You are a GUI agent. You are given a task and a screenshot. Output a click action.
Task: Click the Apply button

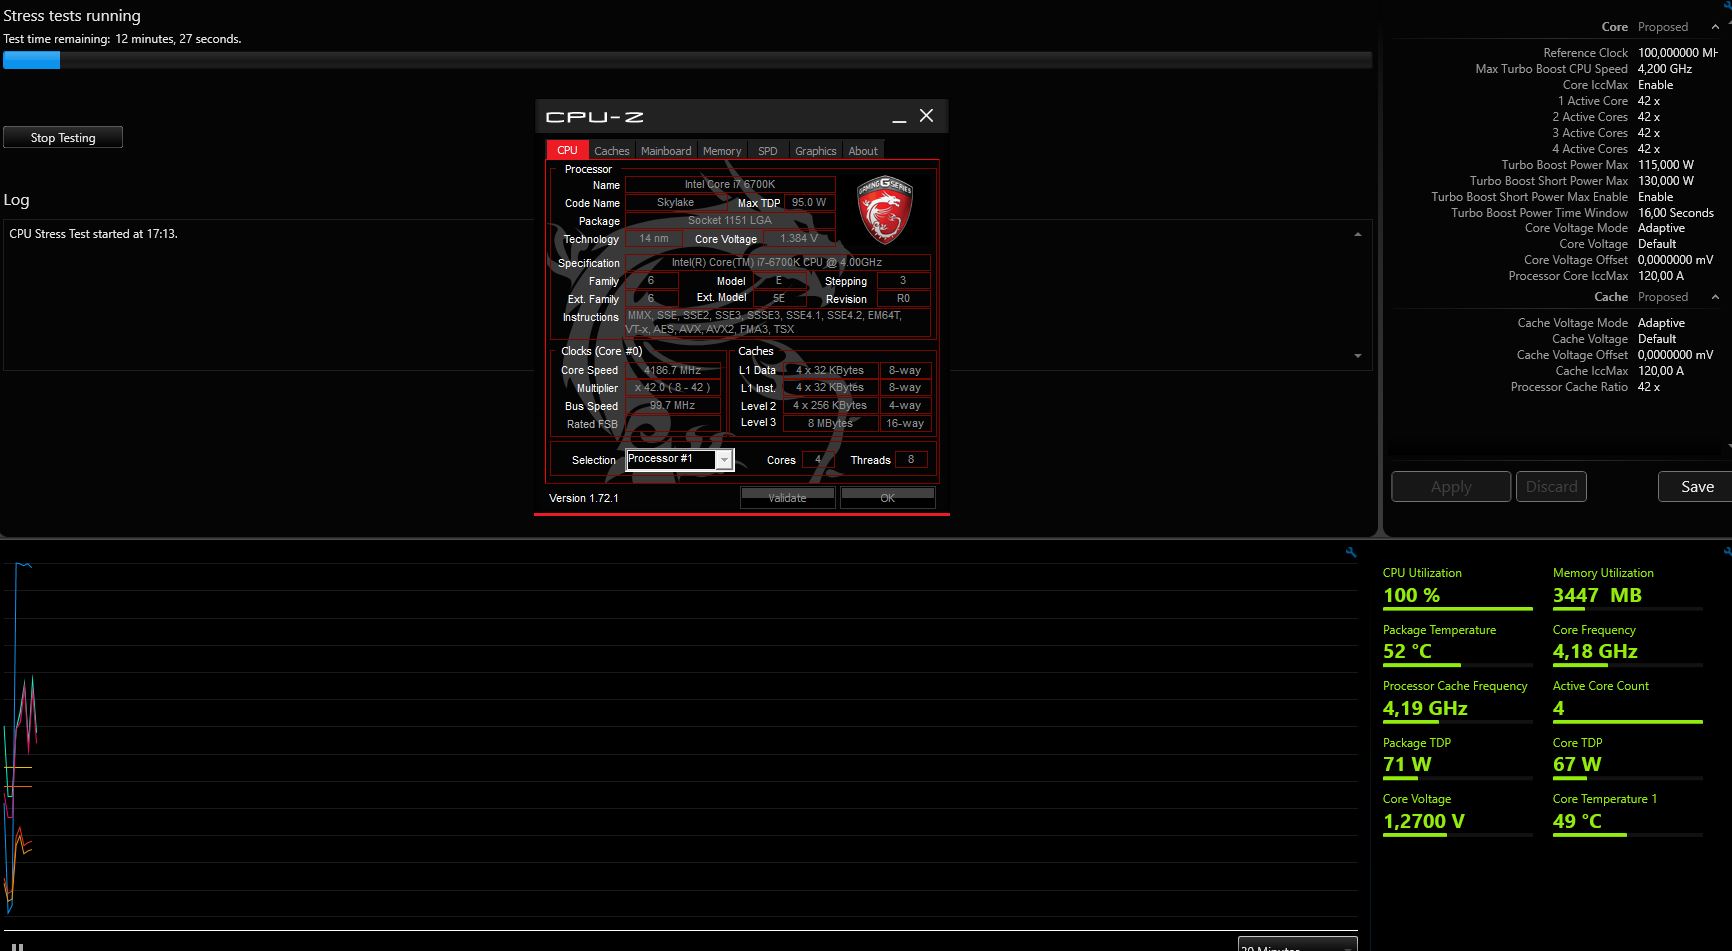tap(1451, 486)
